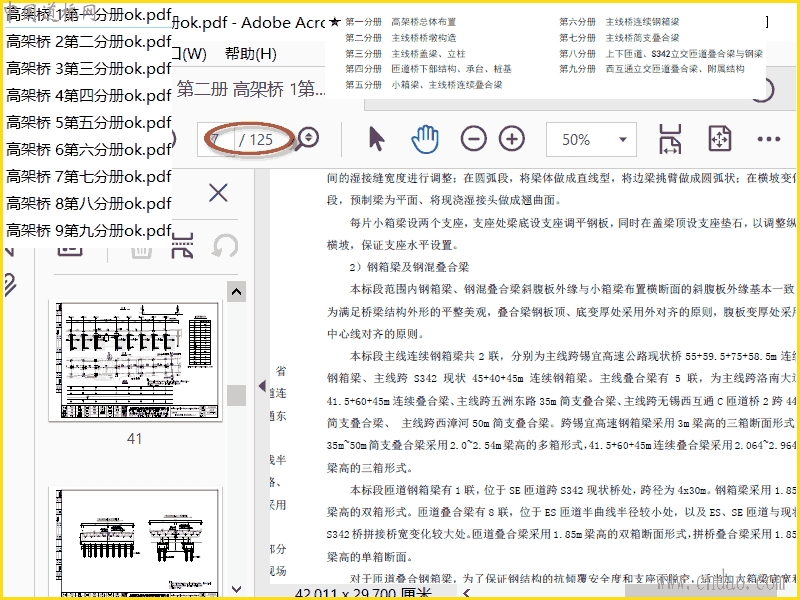Open file 高架桥 4第四分册ok.pdf
Screen dimensions: 800x600
(88, 95)
